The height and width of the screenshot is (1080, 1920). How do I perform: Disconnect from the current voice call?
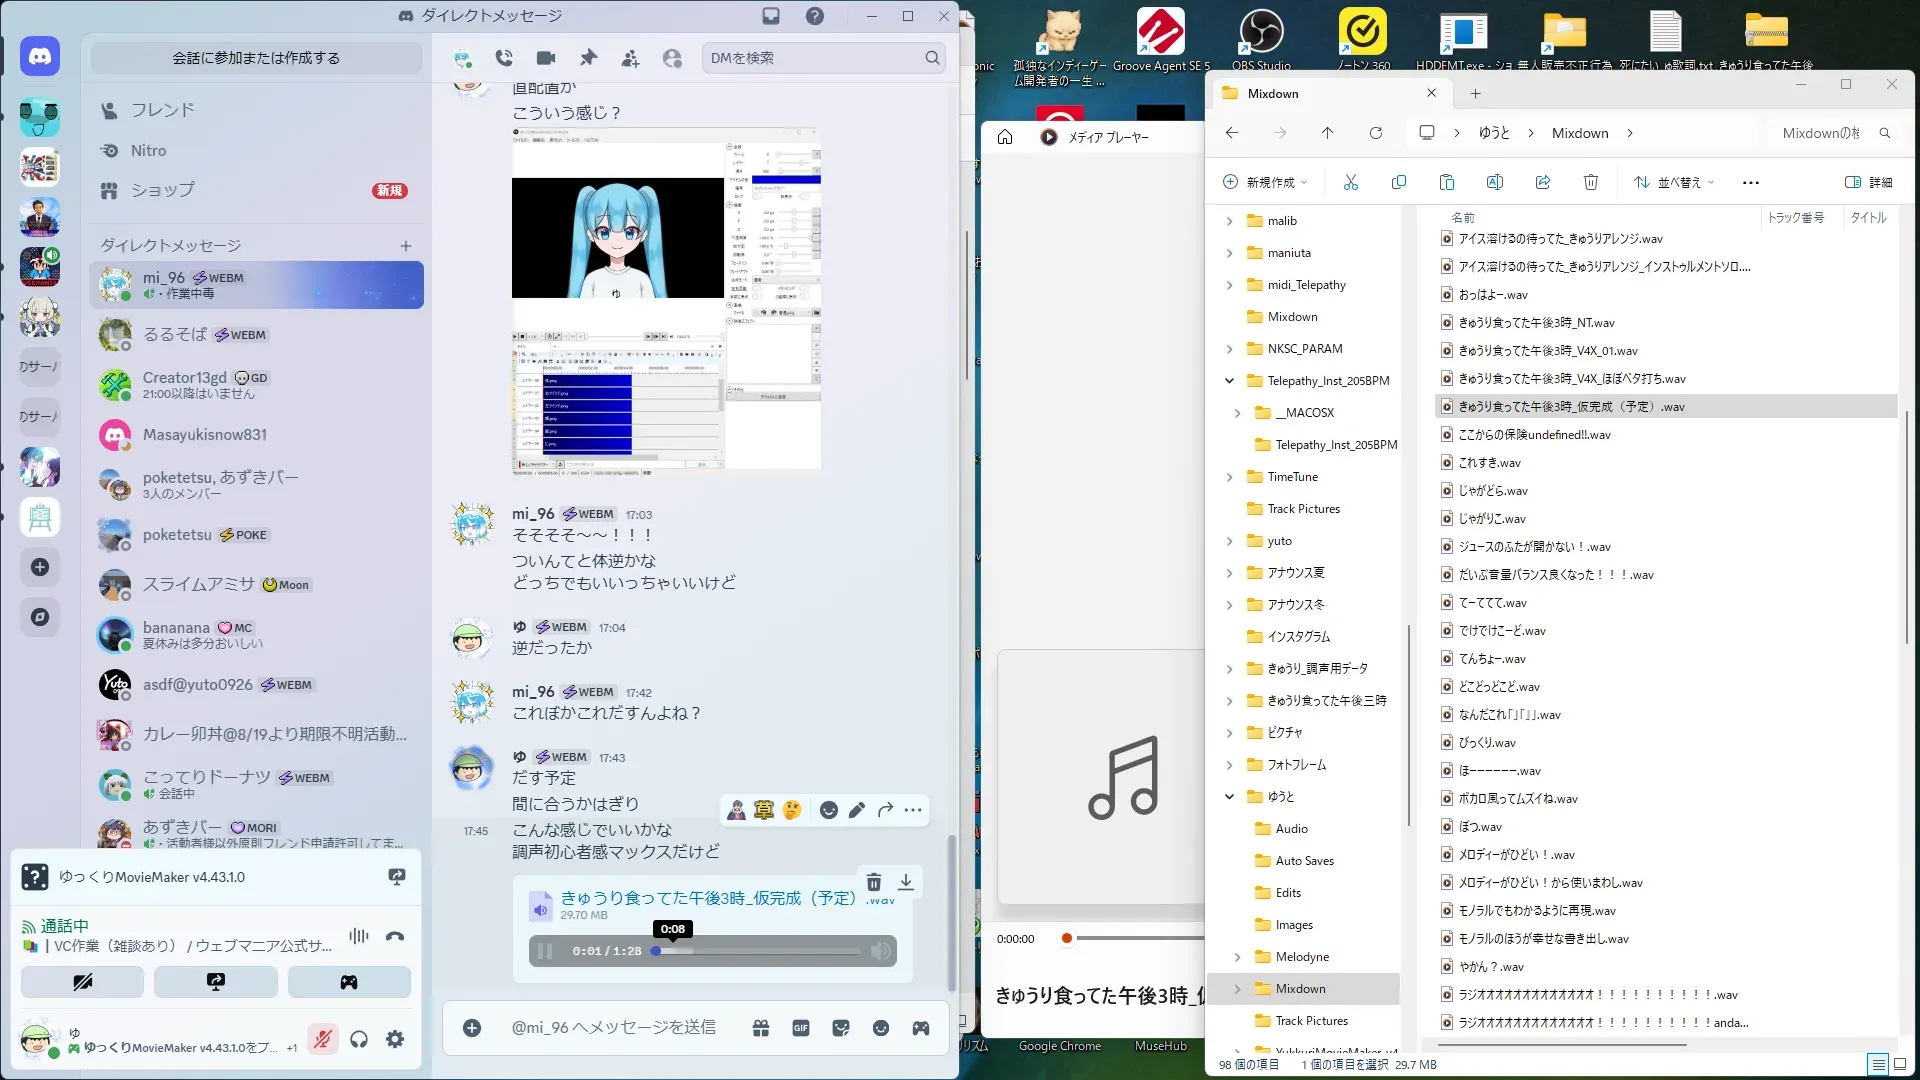coord(395,937)
